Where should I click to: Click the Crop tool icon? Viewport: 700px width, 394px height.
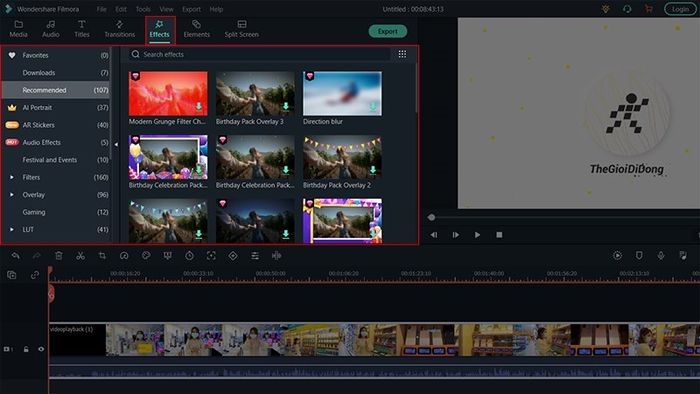coord(102,256)
